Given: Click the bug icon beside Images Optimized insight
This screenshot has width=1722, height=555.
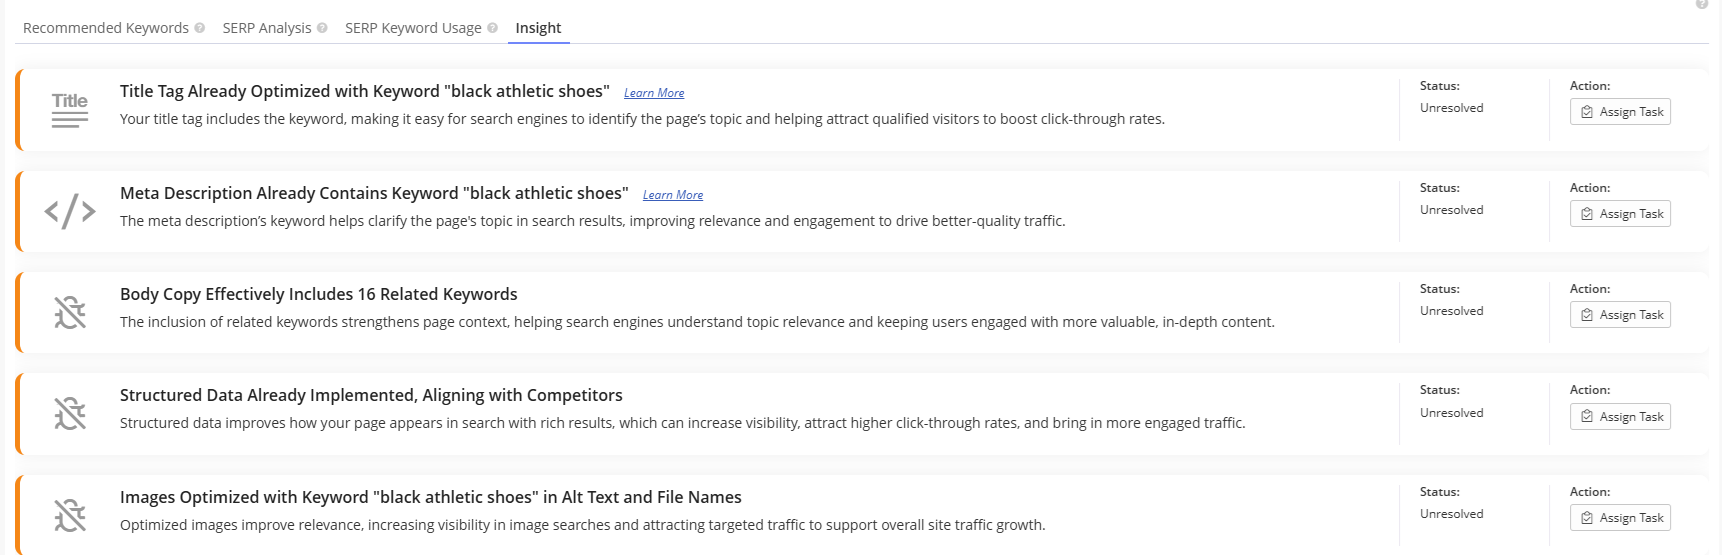Looking at the screenshot, I should tap(70, 515).
